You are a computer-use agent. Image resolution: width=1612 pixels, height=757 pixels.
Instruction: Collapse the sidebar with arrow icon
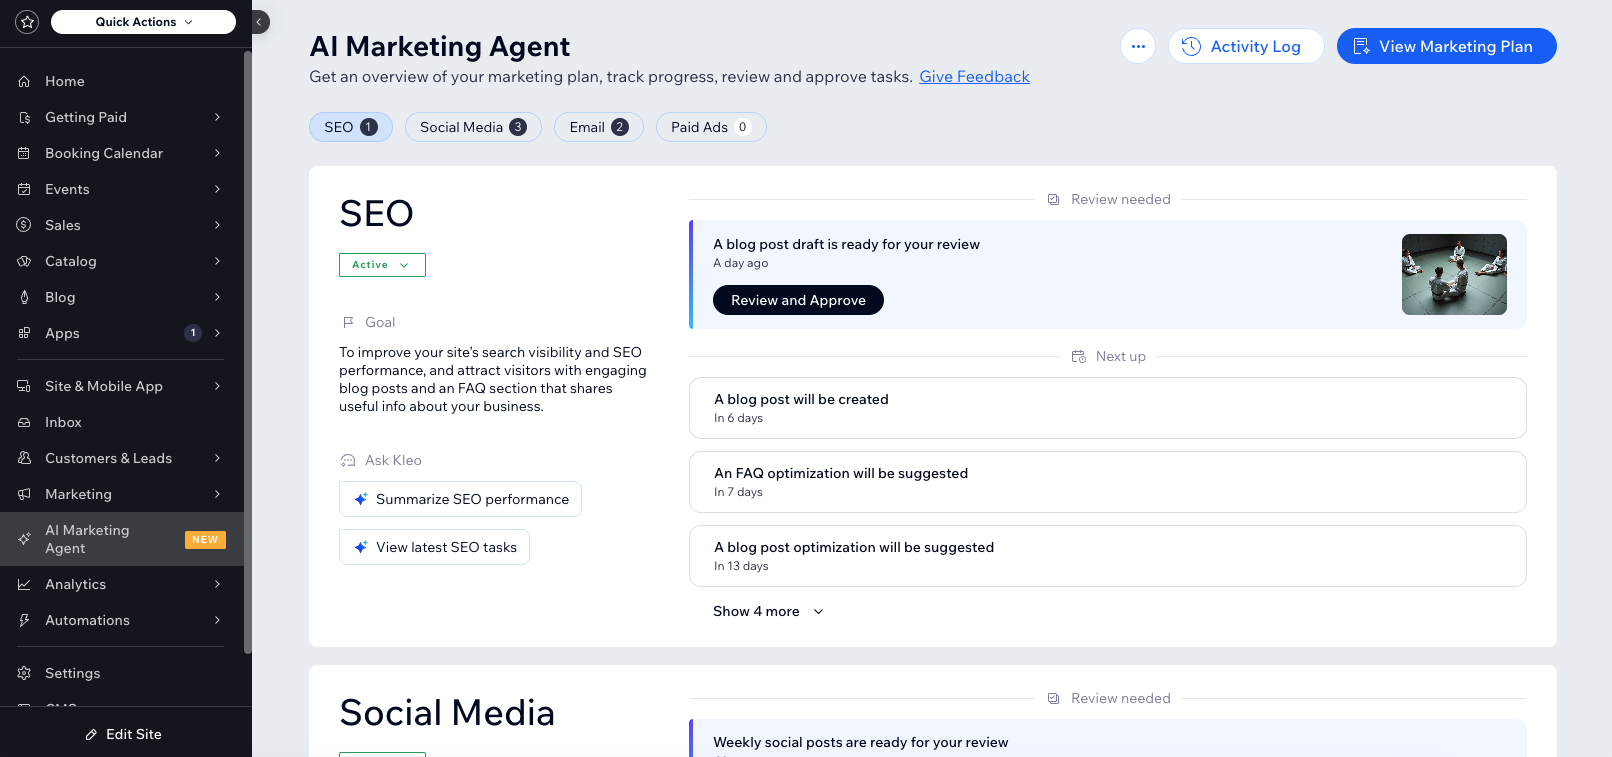point(259,22)
